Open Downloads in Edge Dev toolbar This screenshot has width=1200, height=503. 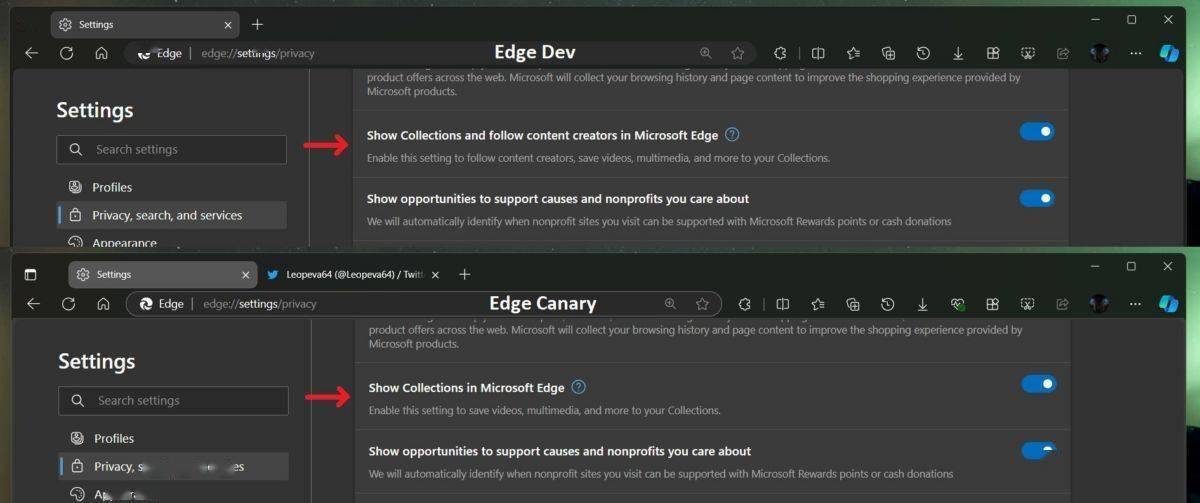958,53
